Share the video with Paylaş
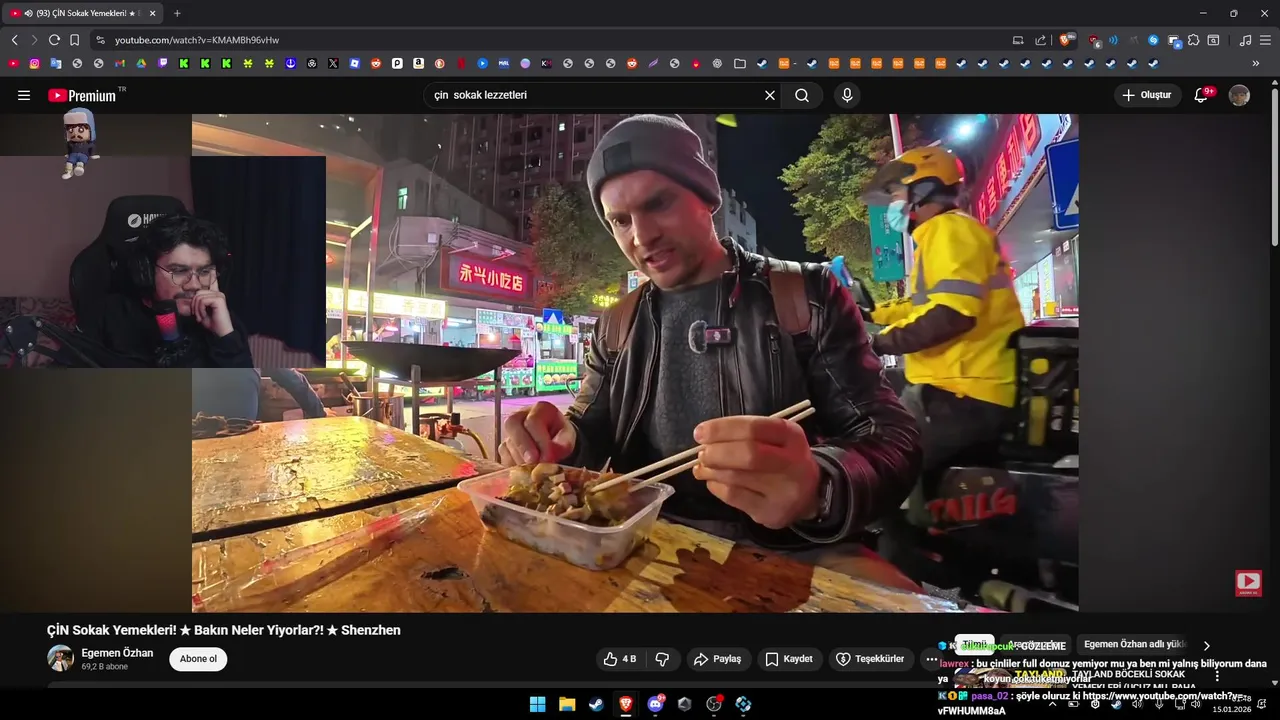 (x=718, y=659)
